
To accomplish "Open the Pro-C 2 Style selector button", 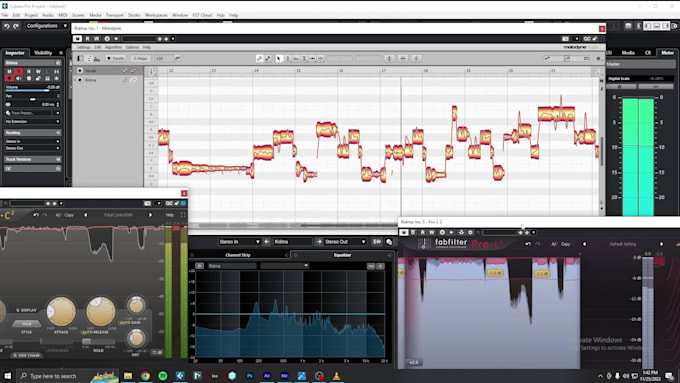I will tap(26, 324).
